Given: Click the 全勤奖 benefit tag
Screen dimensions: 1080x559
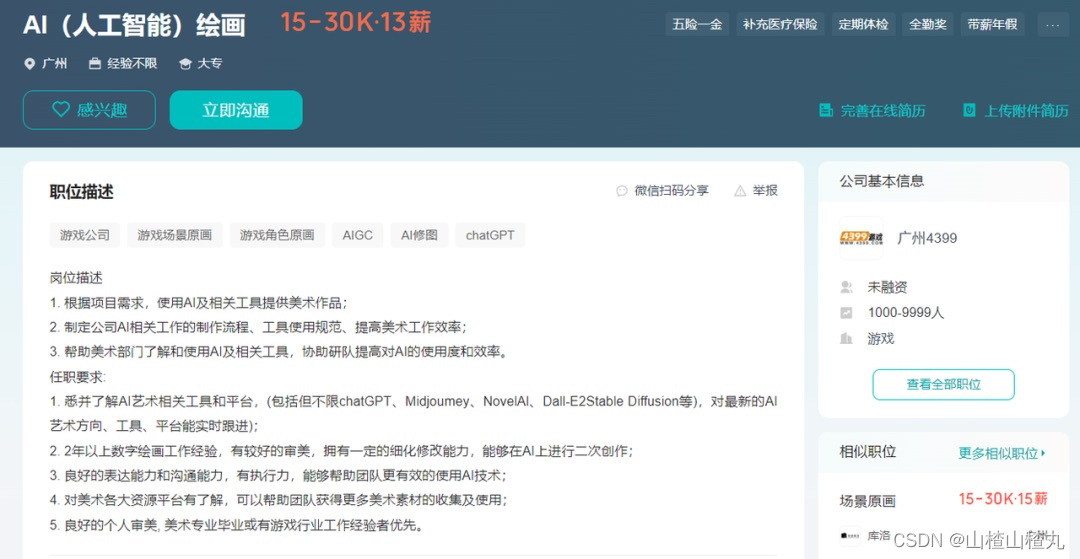Looking at the screenshot, I should pyautogui.click(x=928, y=24).
